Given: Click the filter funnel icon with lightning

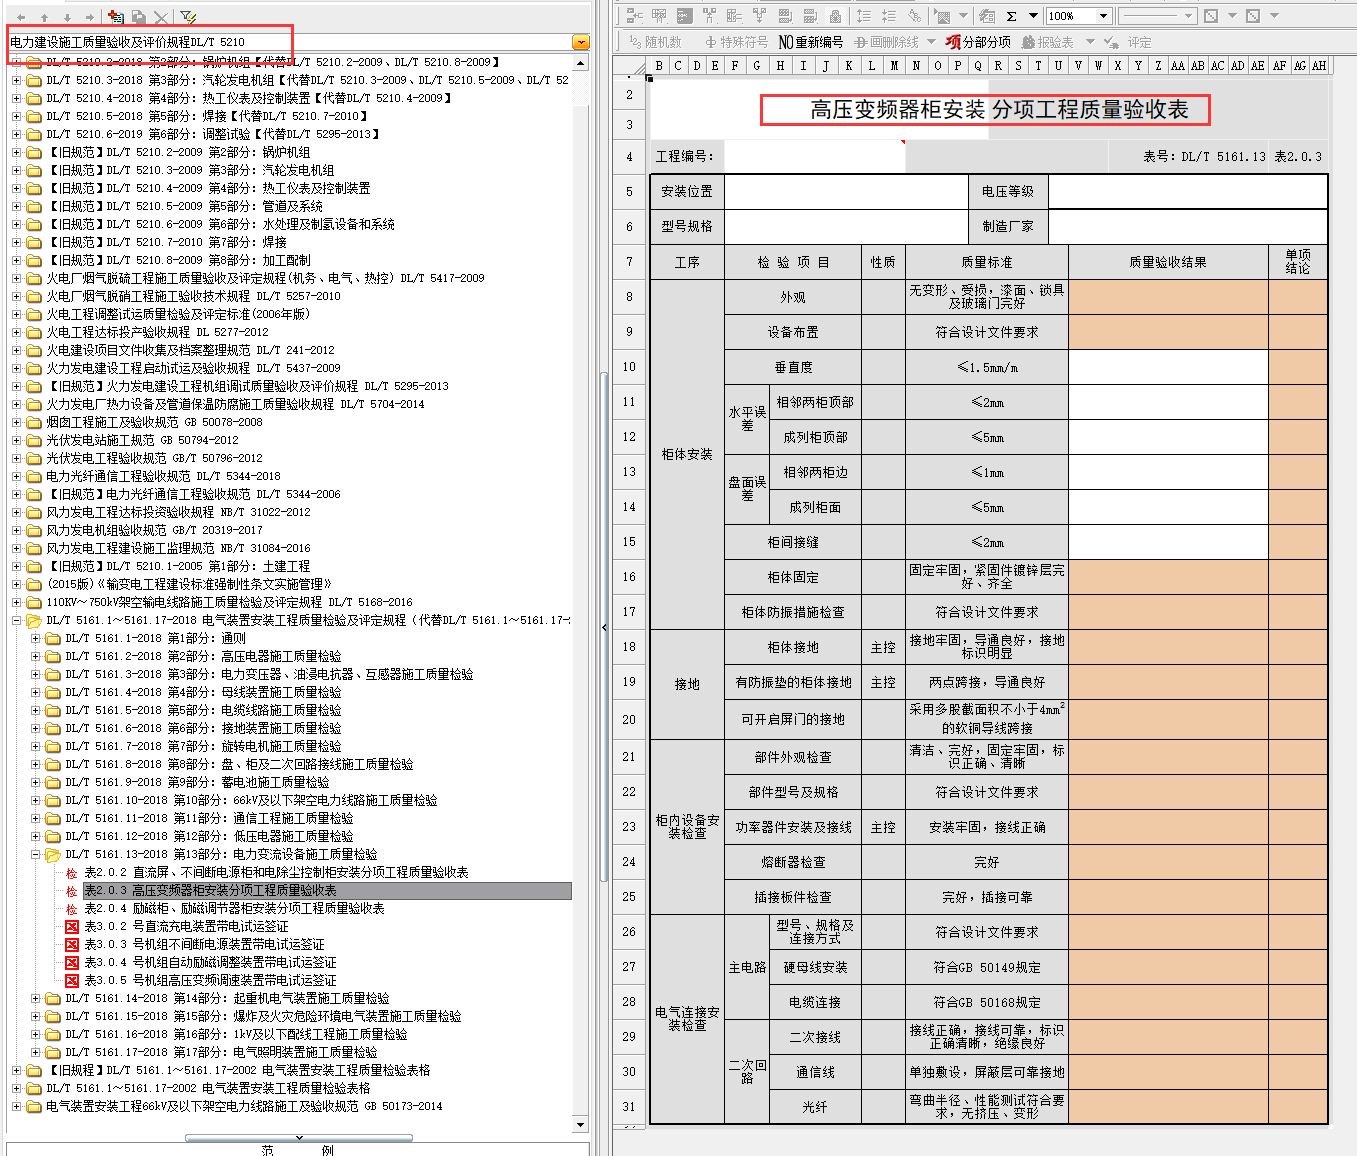Looking at the screenshot, I should (187, 17).
